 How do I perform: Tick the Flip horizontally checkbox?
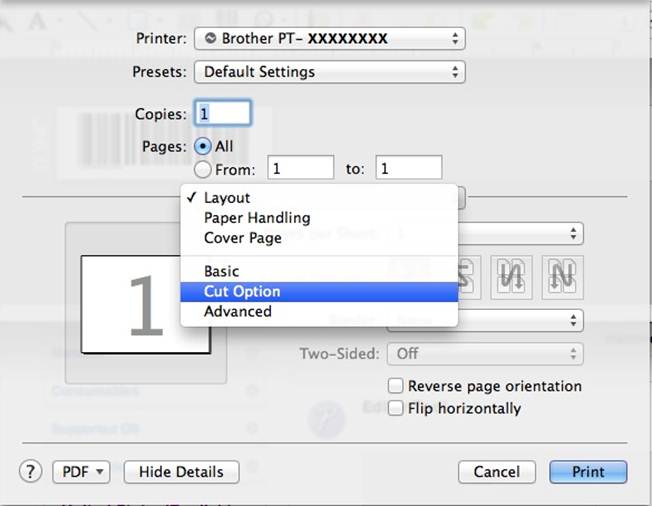(397, 408)
